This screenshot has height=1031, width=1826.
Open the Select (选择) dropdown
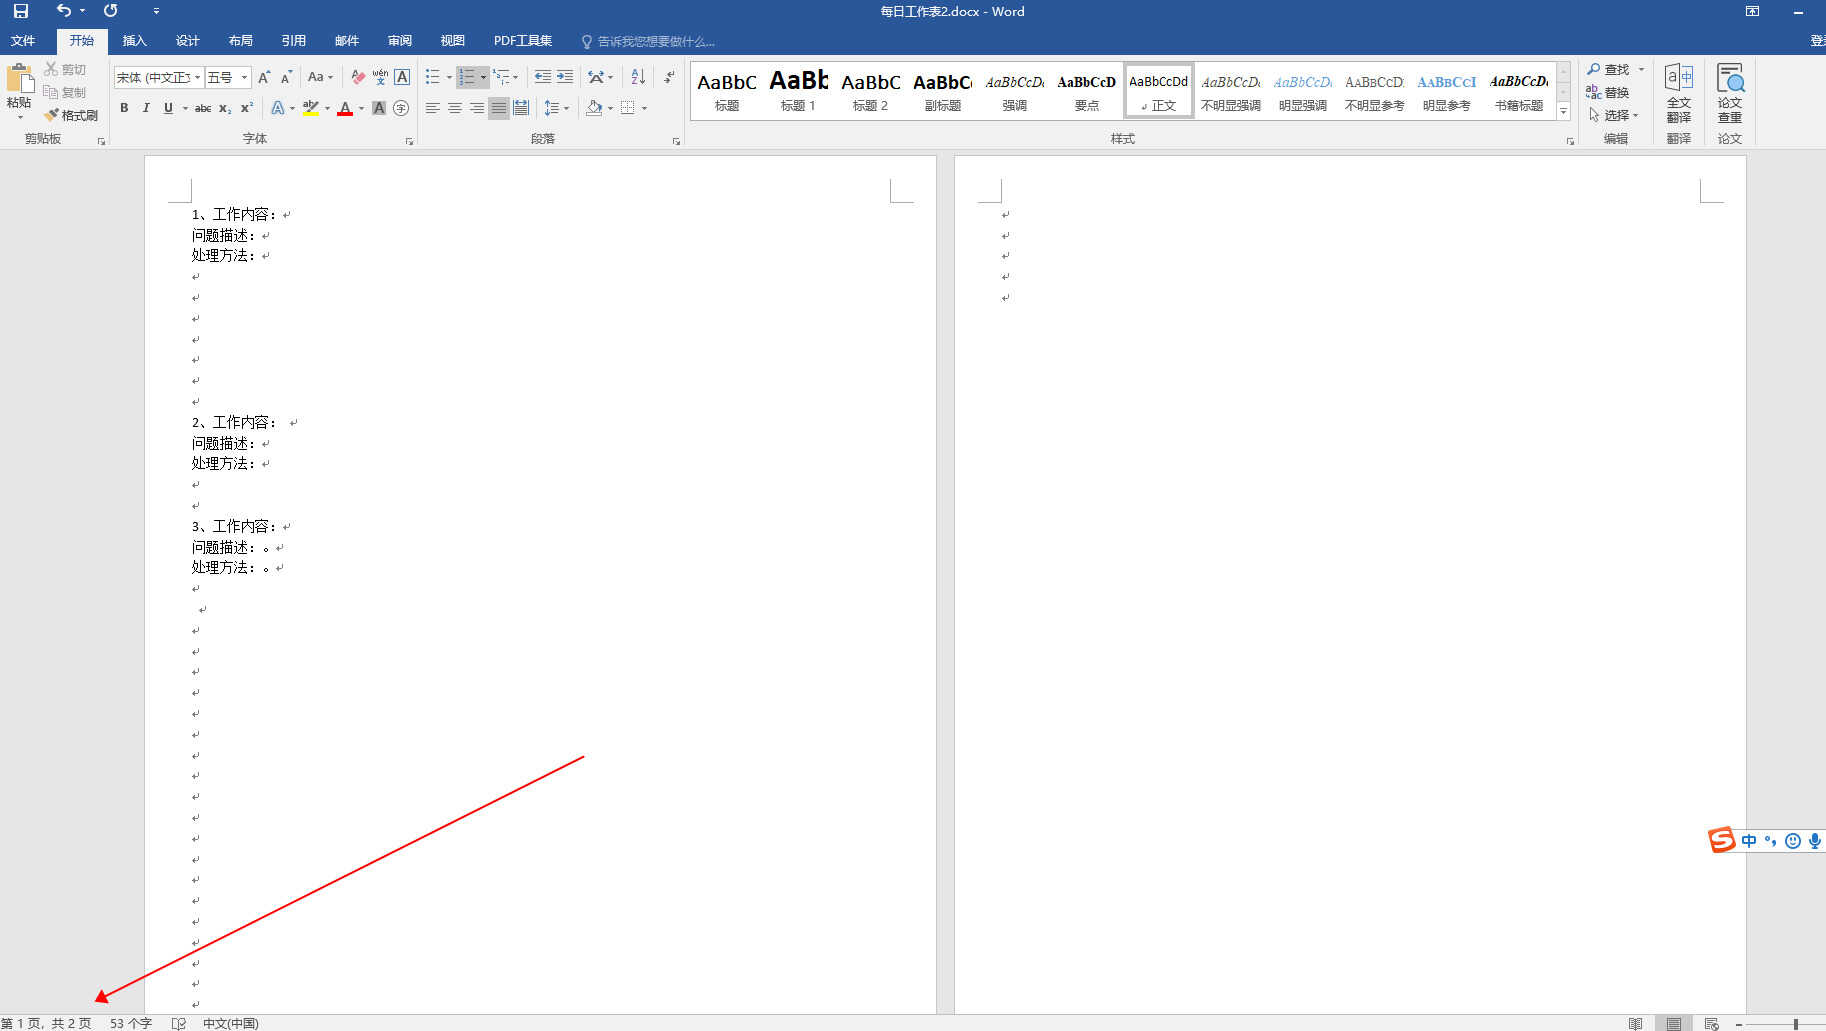[1614, 115]
